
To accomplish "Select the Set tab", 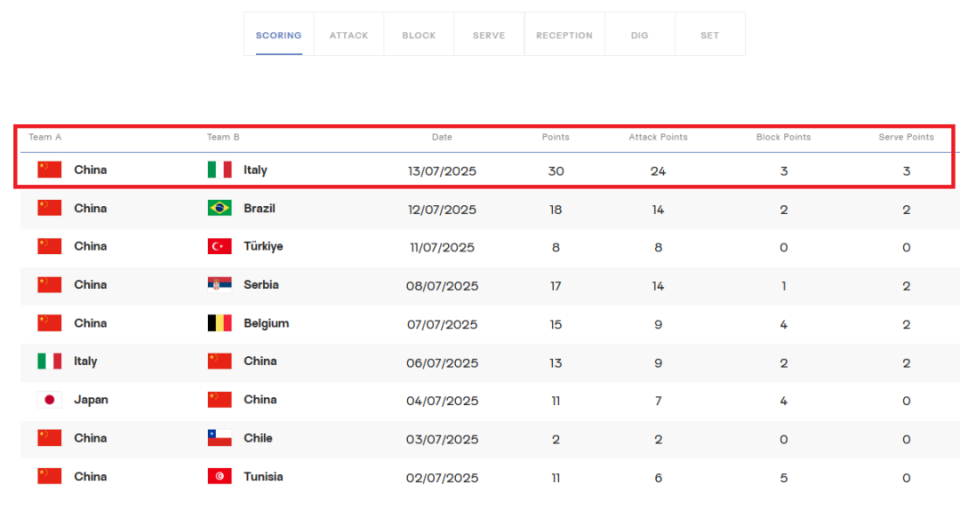I will [x=710, y=35].
